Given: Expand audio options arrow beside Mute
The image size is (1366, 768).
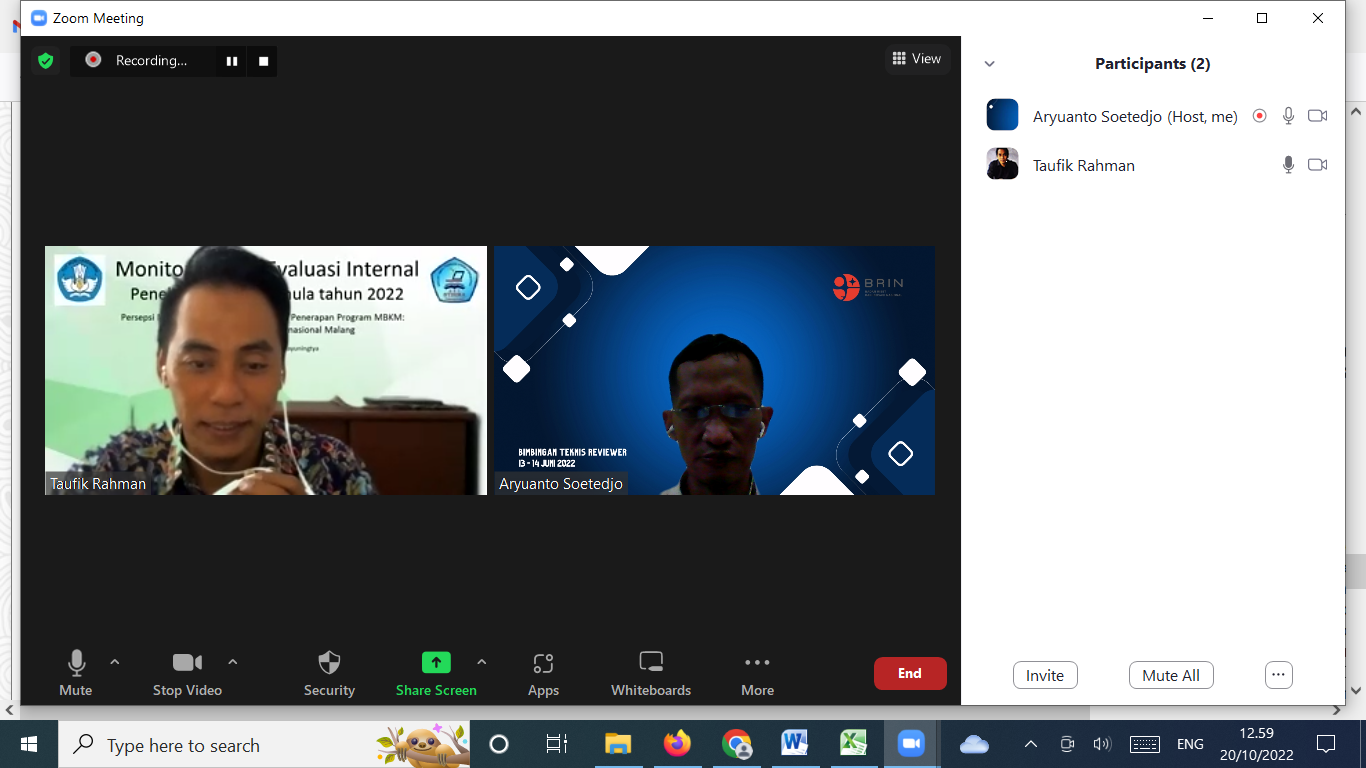Looking at the screenshot, I should click(x=115, y=662).
